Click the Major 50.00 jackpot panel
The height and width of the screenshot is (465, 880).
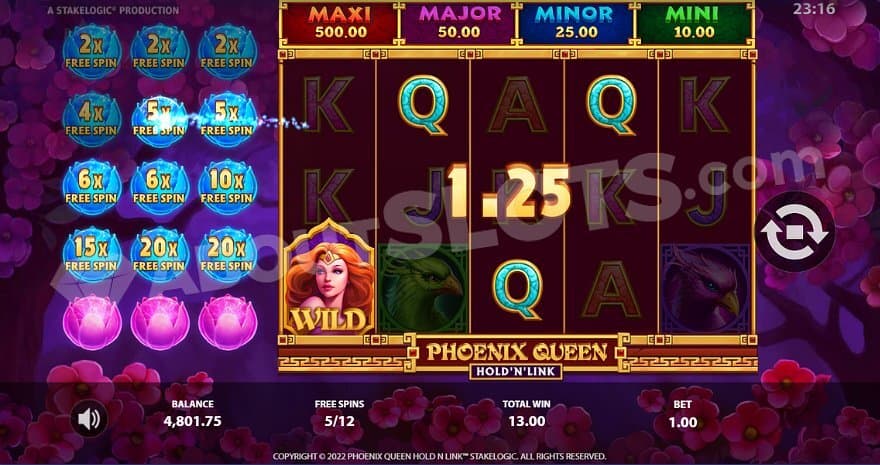click(459, 23)
